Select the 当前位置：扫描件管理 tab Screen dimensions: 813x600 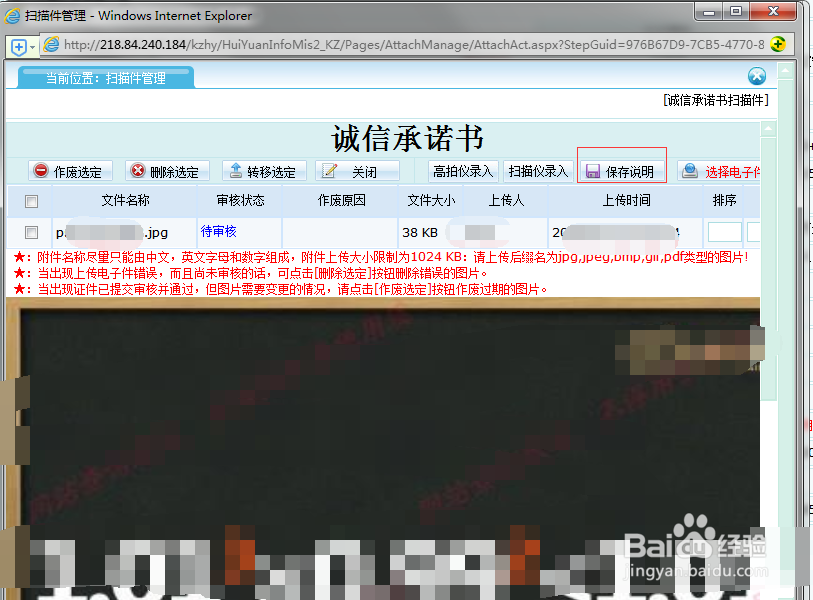pos(106,78)
